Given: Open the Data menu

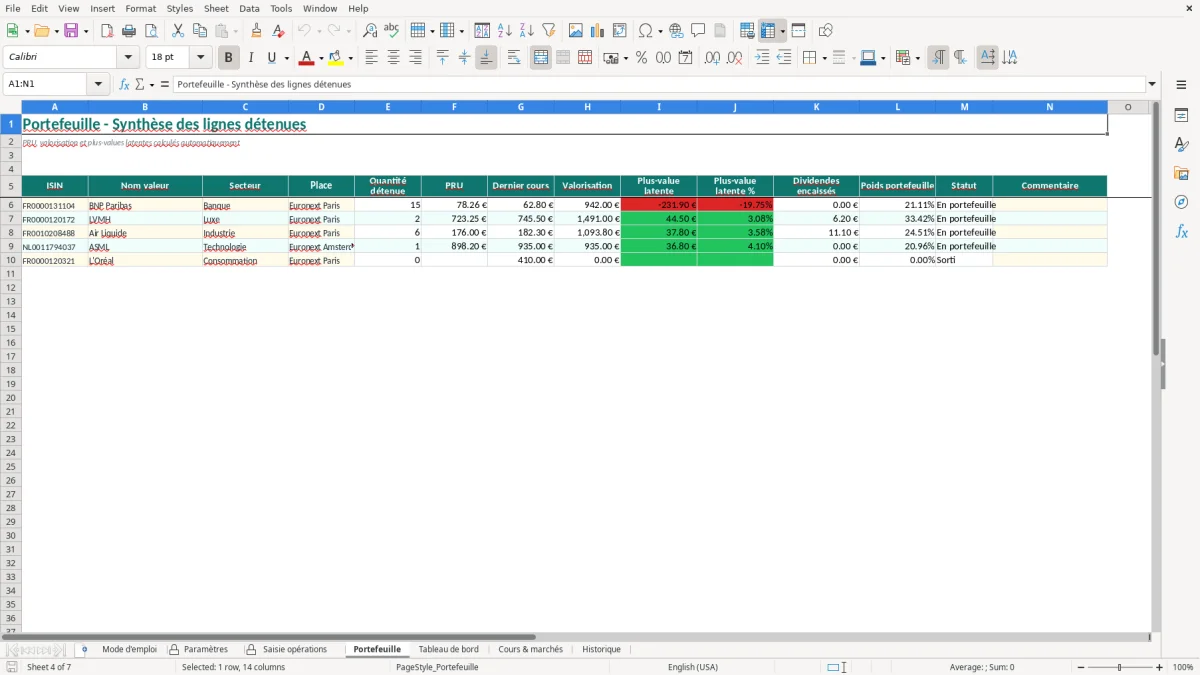Looking at the screenshot, I should pyautogui.click(x=249, y=8).
